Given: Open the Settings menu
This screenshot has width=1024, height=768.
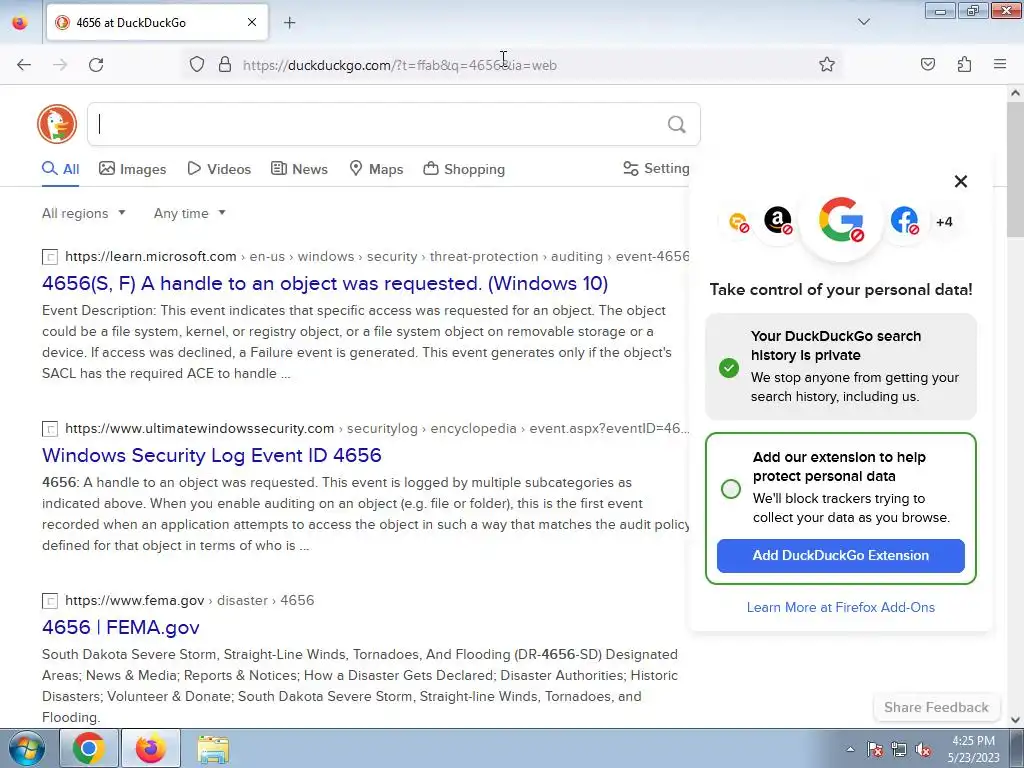Looking at the screenshot, I should [656, 168].
